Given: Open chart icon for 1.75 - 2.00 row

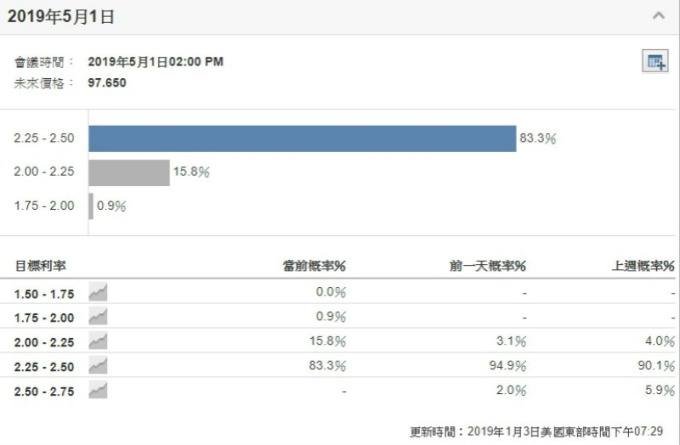Looking at the screenshot, I should [98, 317].
